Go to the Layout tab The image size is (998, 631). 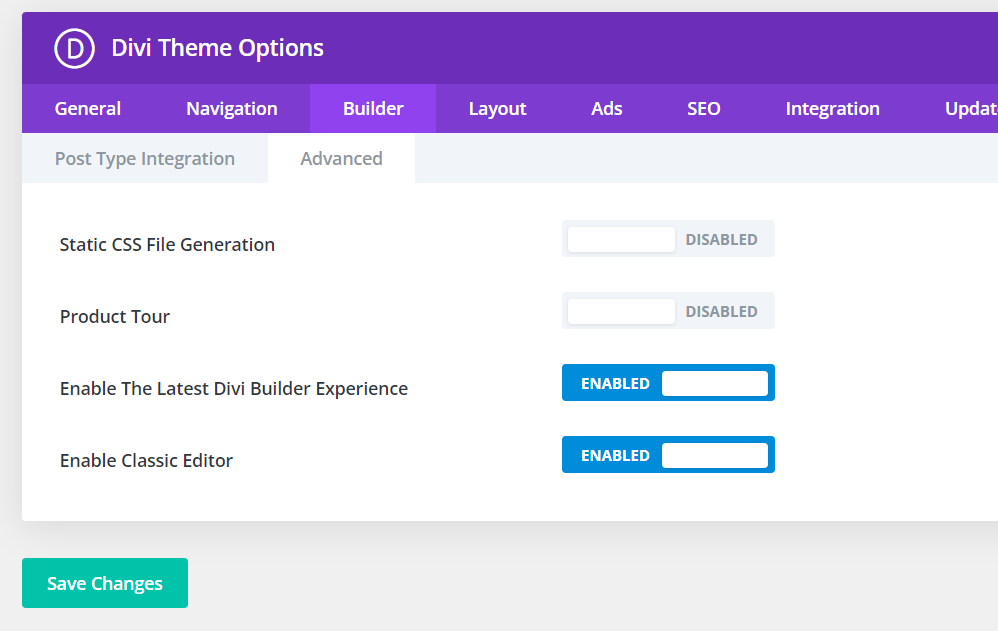[497, 109]
